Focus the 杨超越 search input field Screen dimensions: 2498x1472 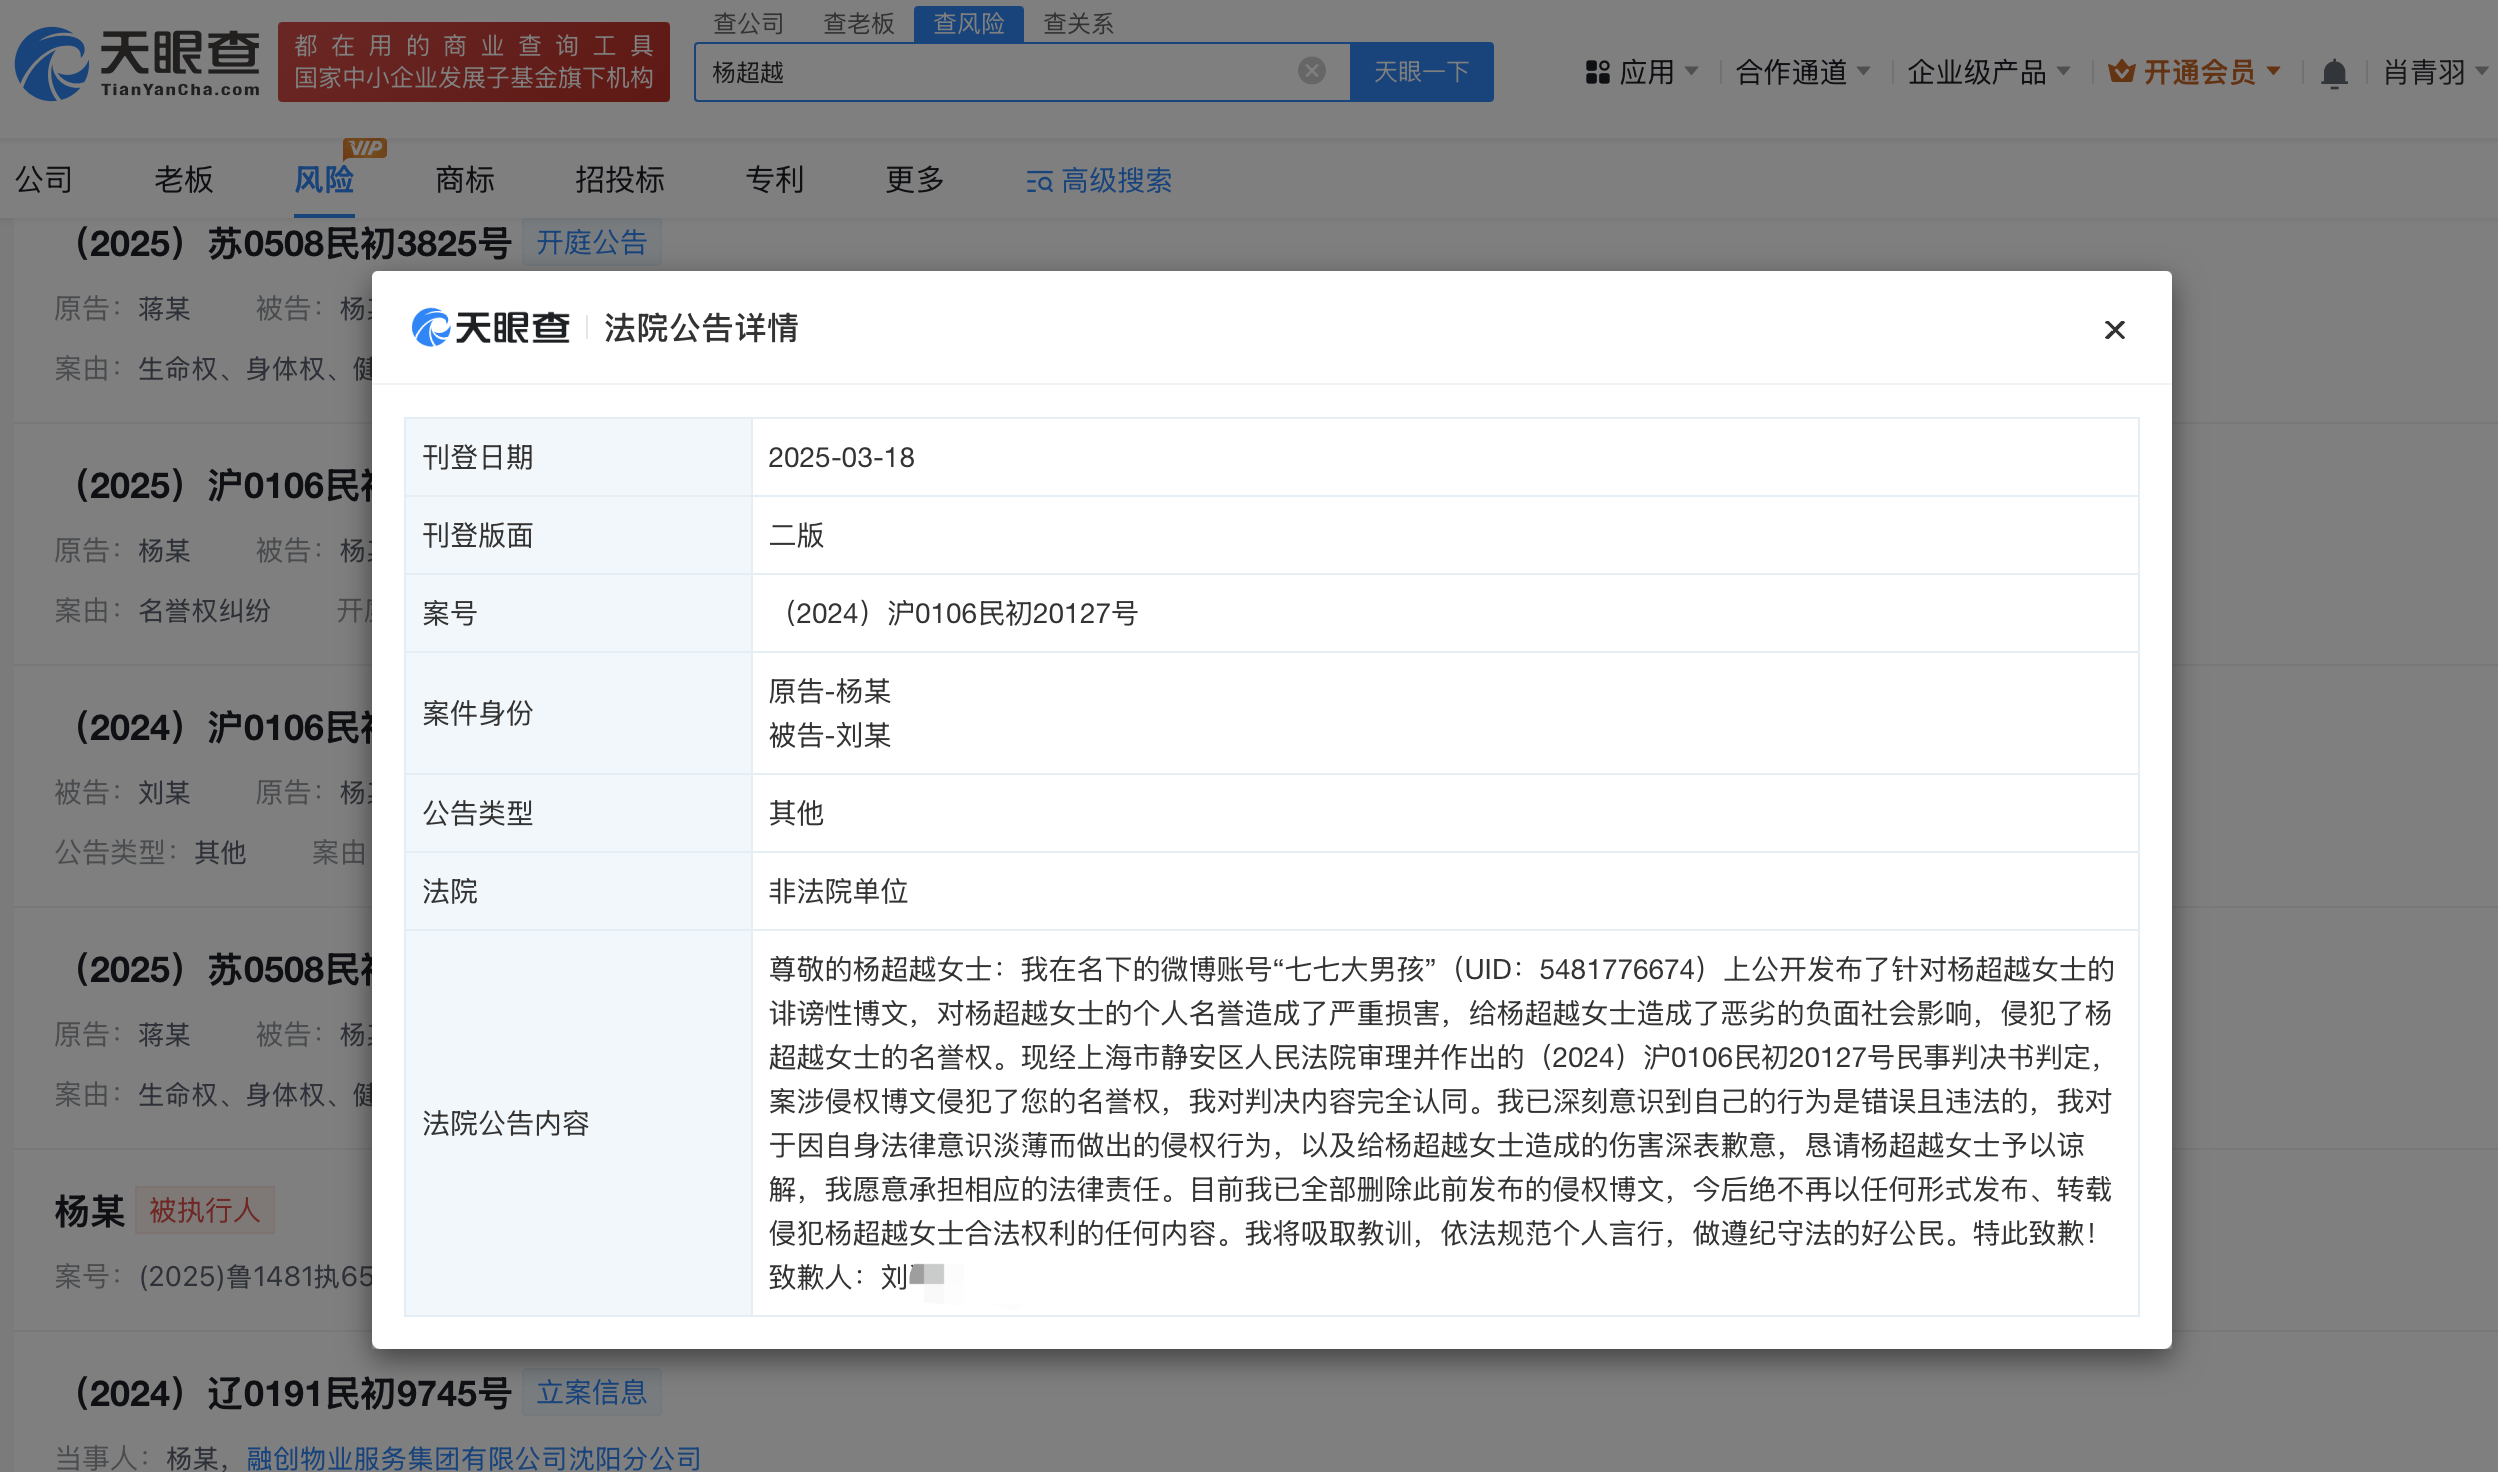[1000, 72]
